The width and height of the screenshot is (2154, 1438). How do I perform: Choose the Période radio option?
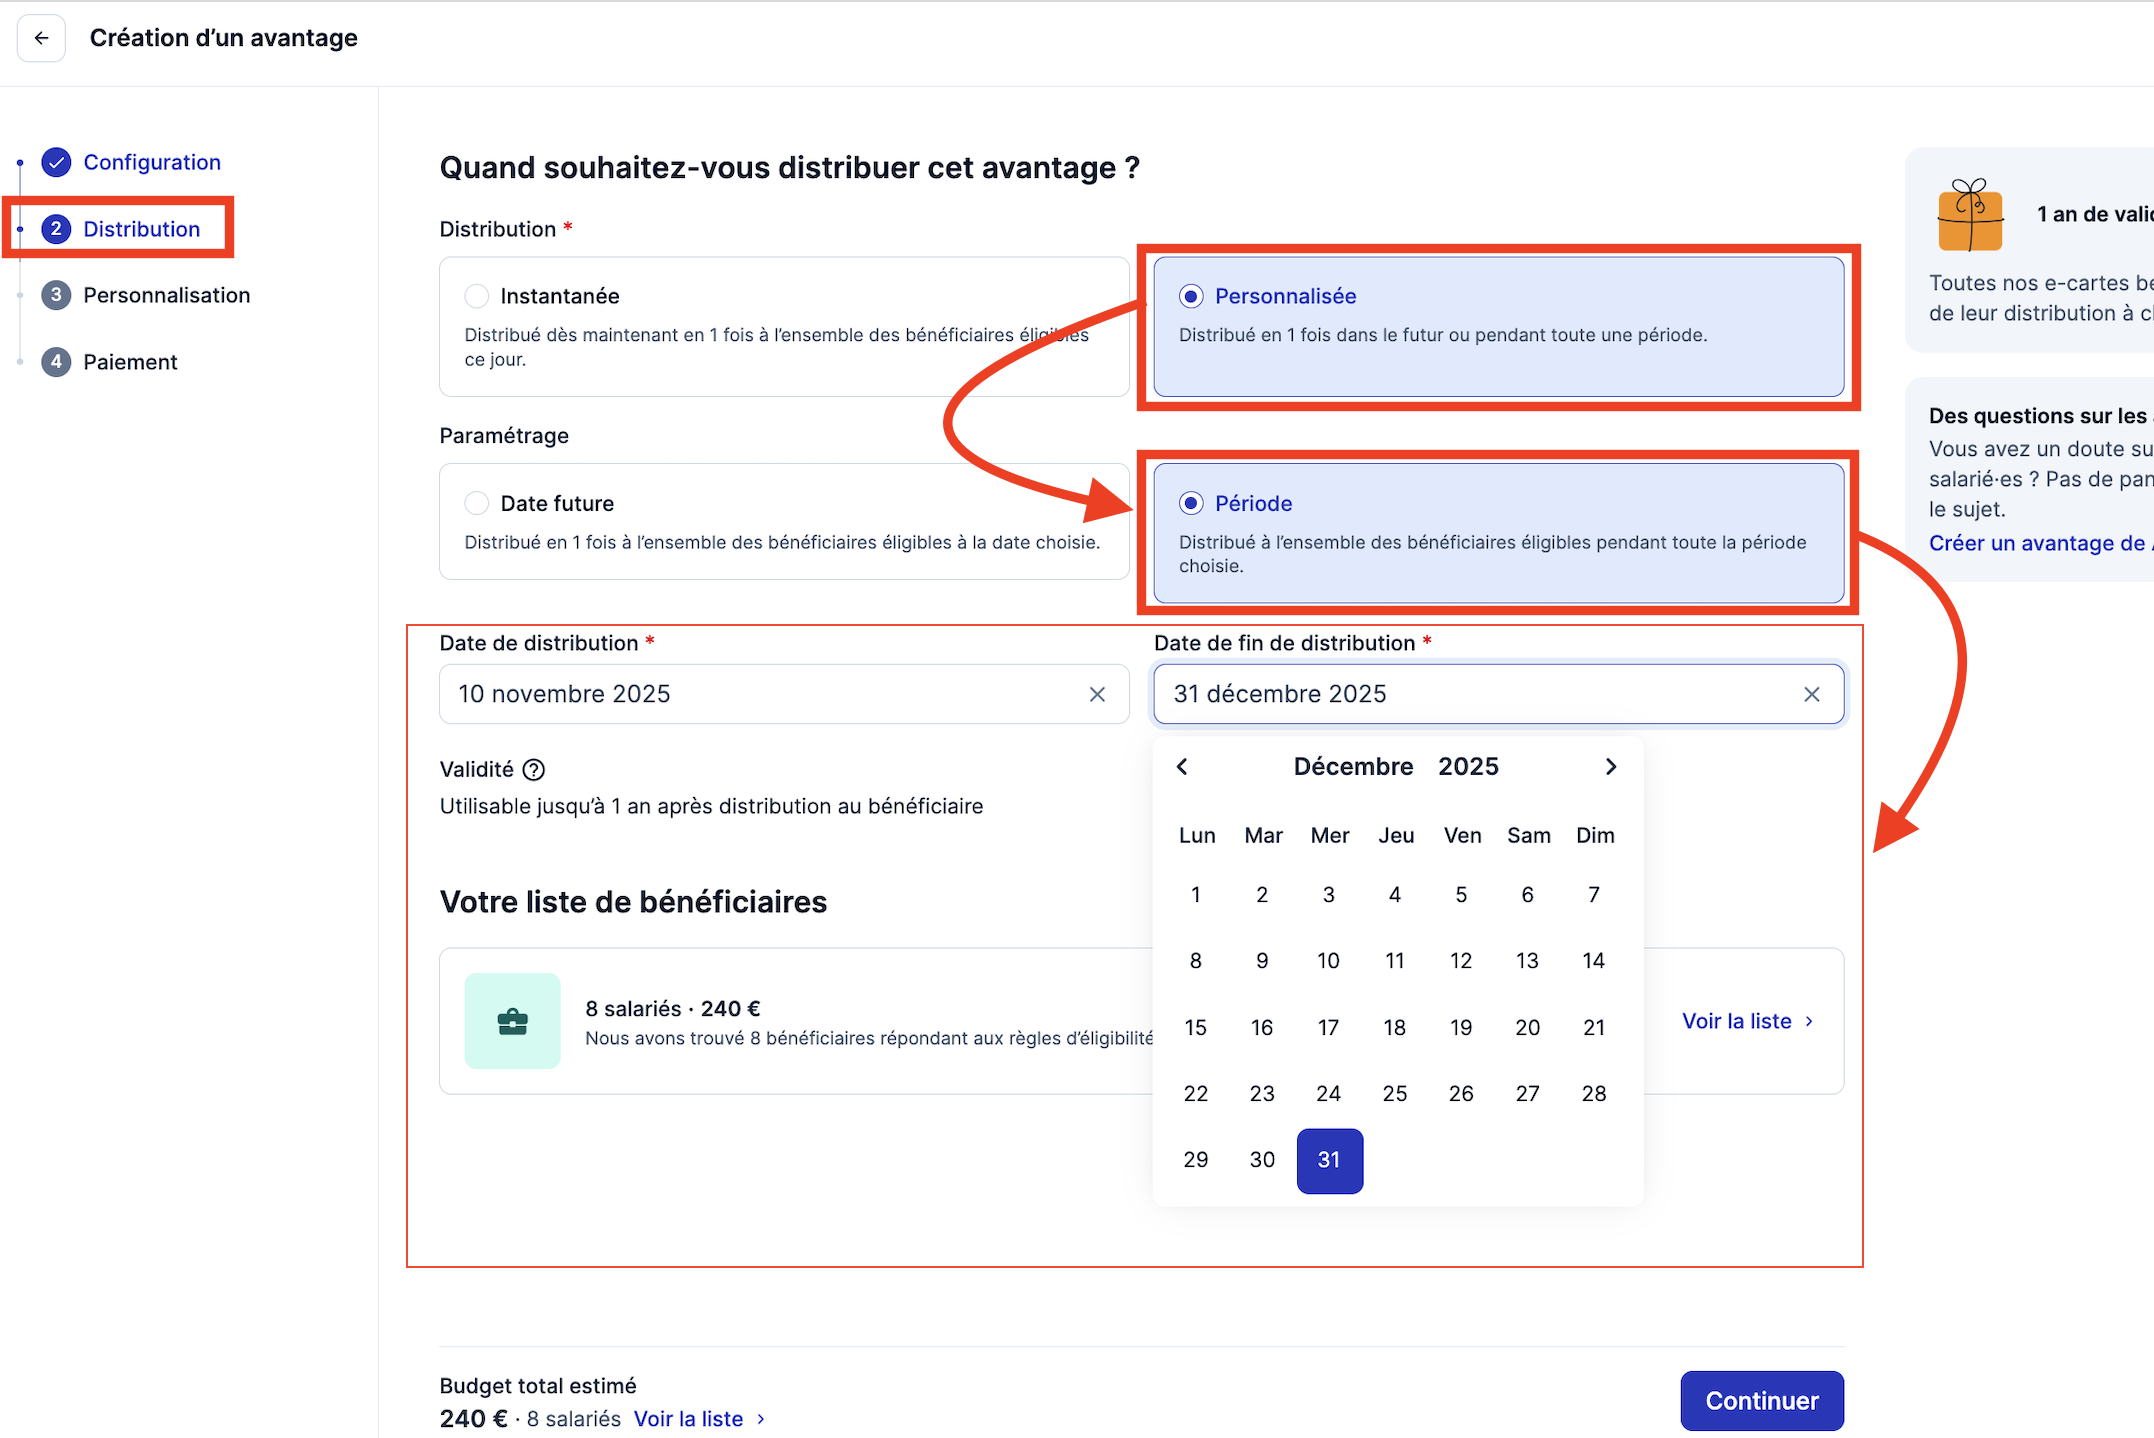point(1190,503)
